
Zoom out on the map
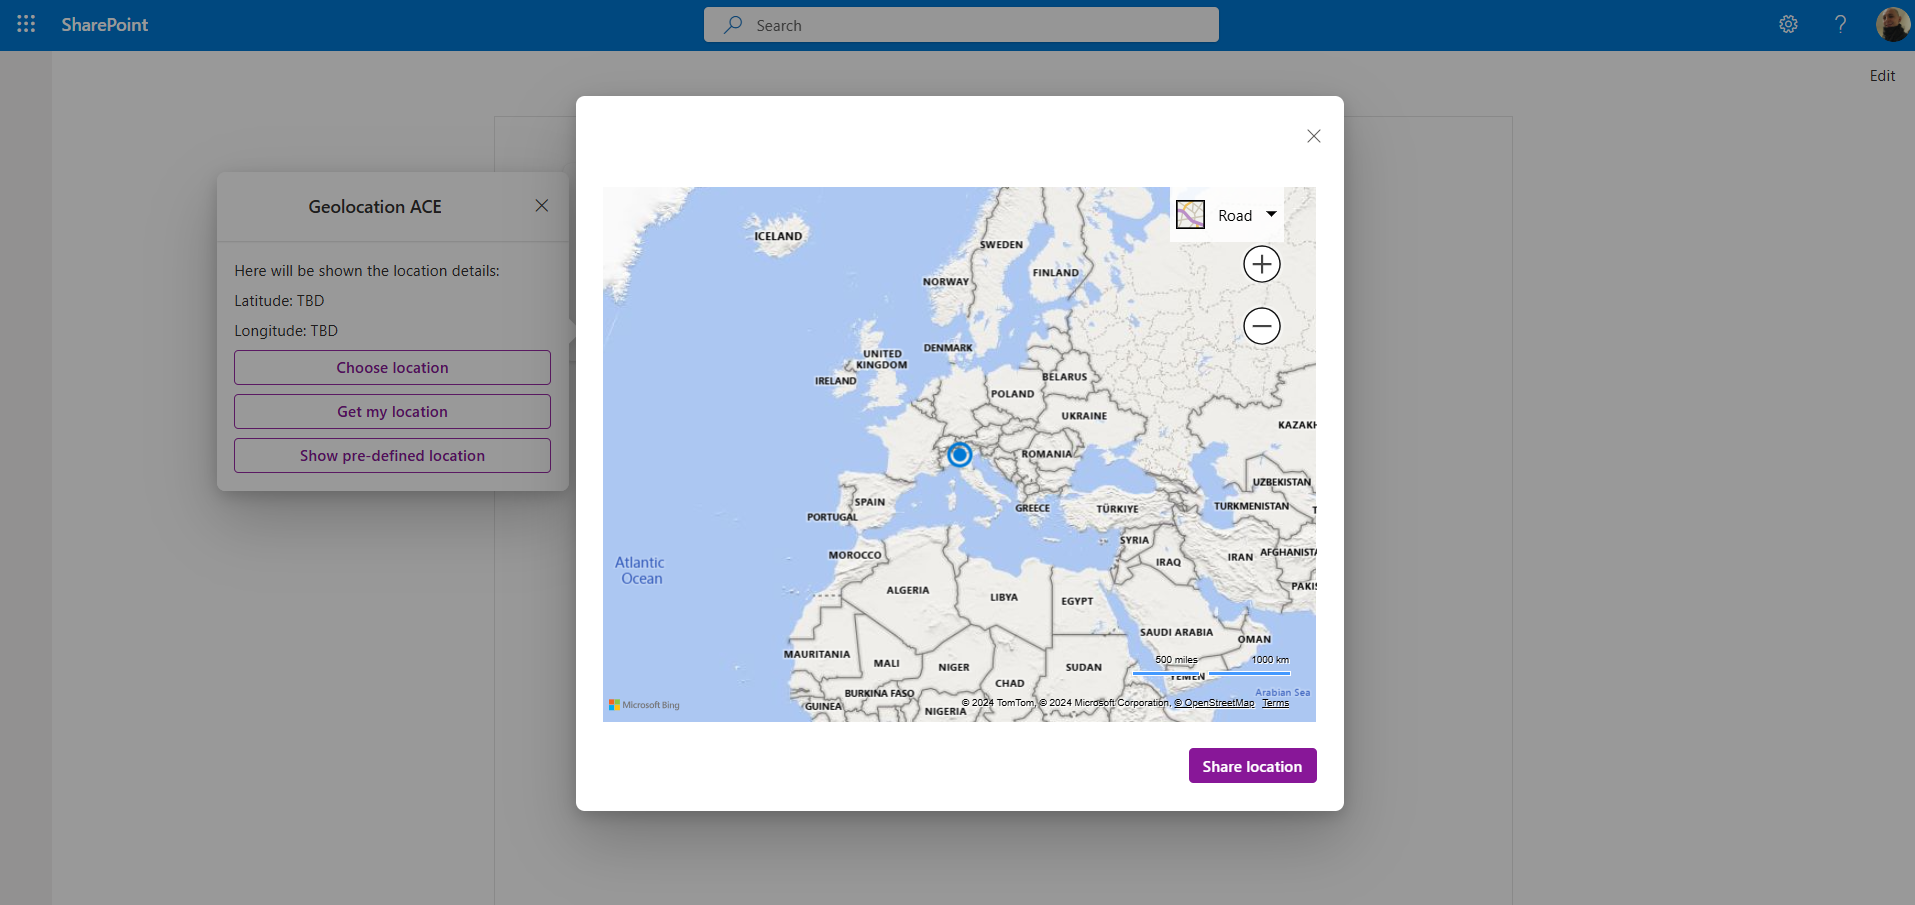pos(1261,326)
